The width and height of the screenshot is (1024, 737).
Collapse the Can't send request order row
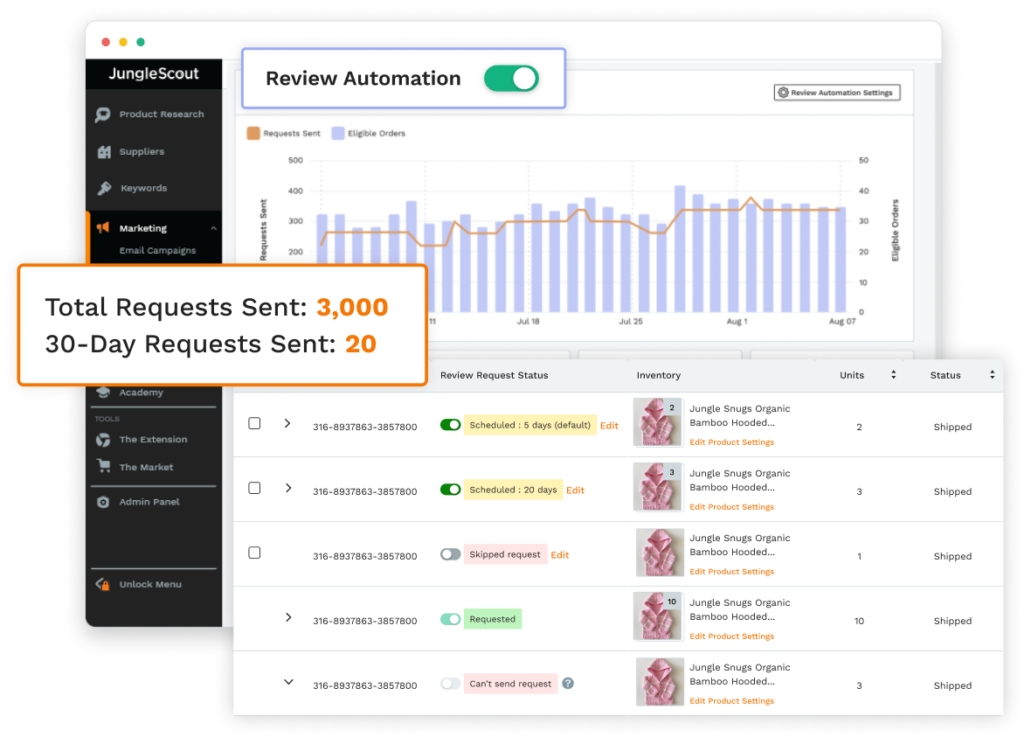[x=288, y=682]
